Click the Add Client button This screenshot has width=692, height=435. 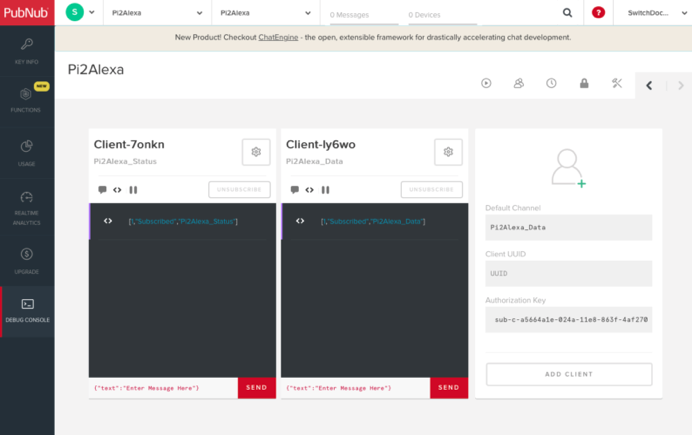coord(568,374)
